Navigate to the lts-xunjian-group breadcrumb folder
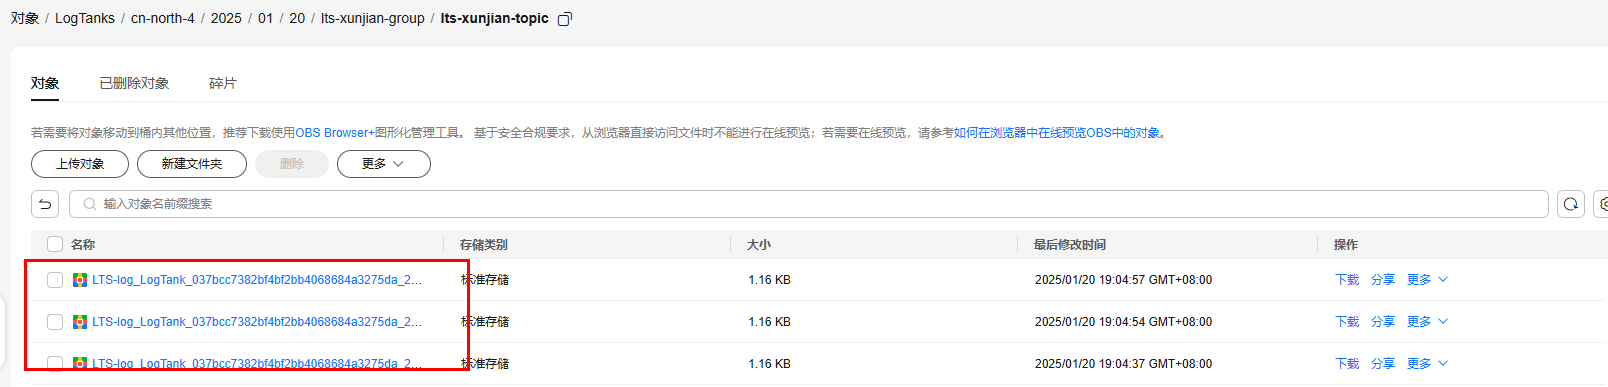The height and width of the screenshot is (387, 1608). click(x=373, y=18)
